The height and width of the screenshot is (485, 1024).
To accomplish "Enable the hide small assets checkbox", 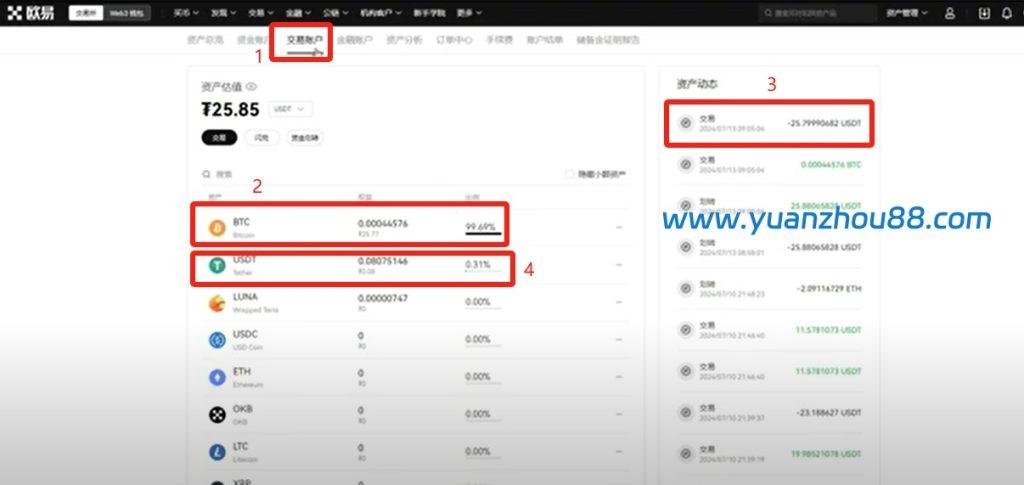I will click(570, 174).
